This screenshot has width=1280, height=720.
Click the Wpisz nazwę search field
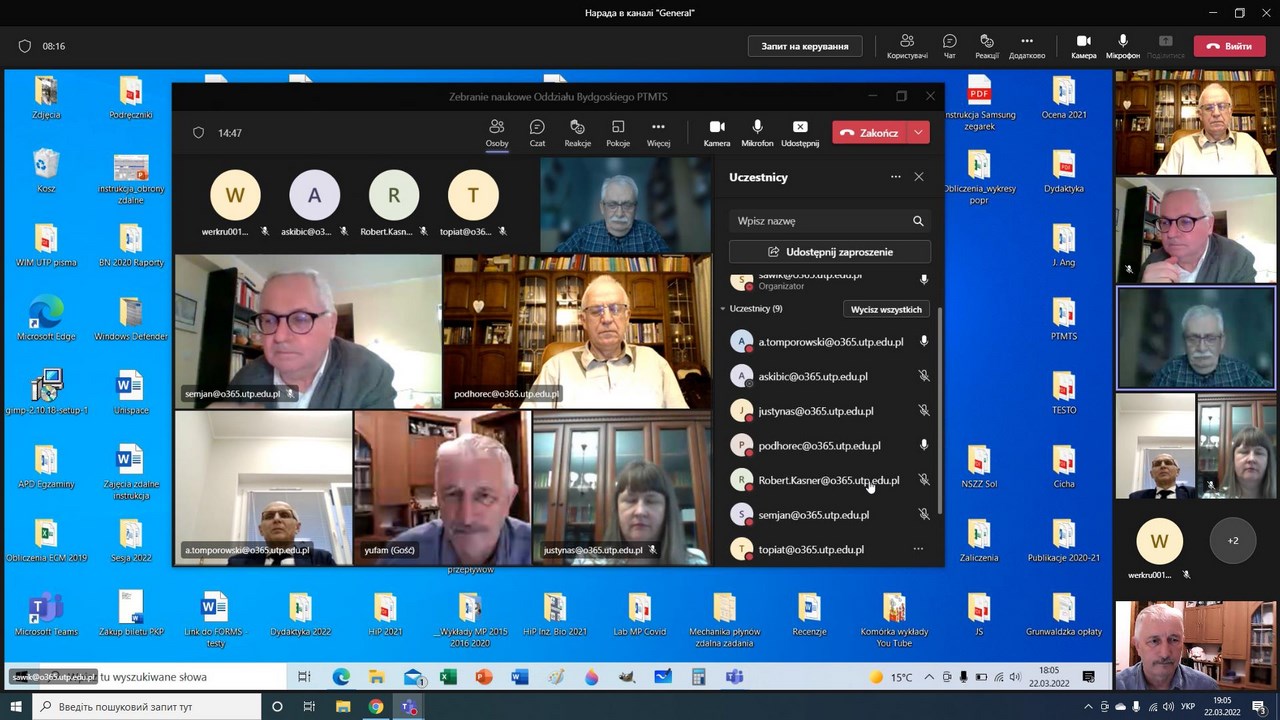[x=820, y=221]
